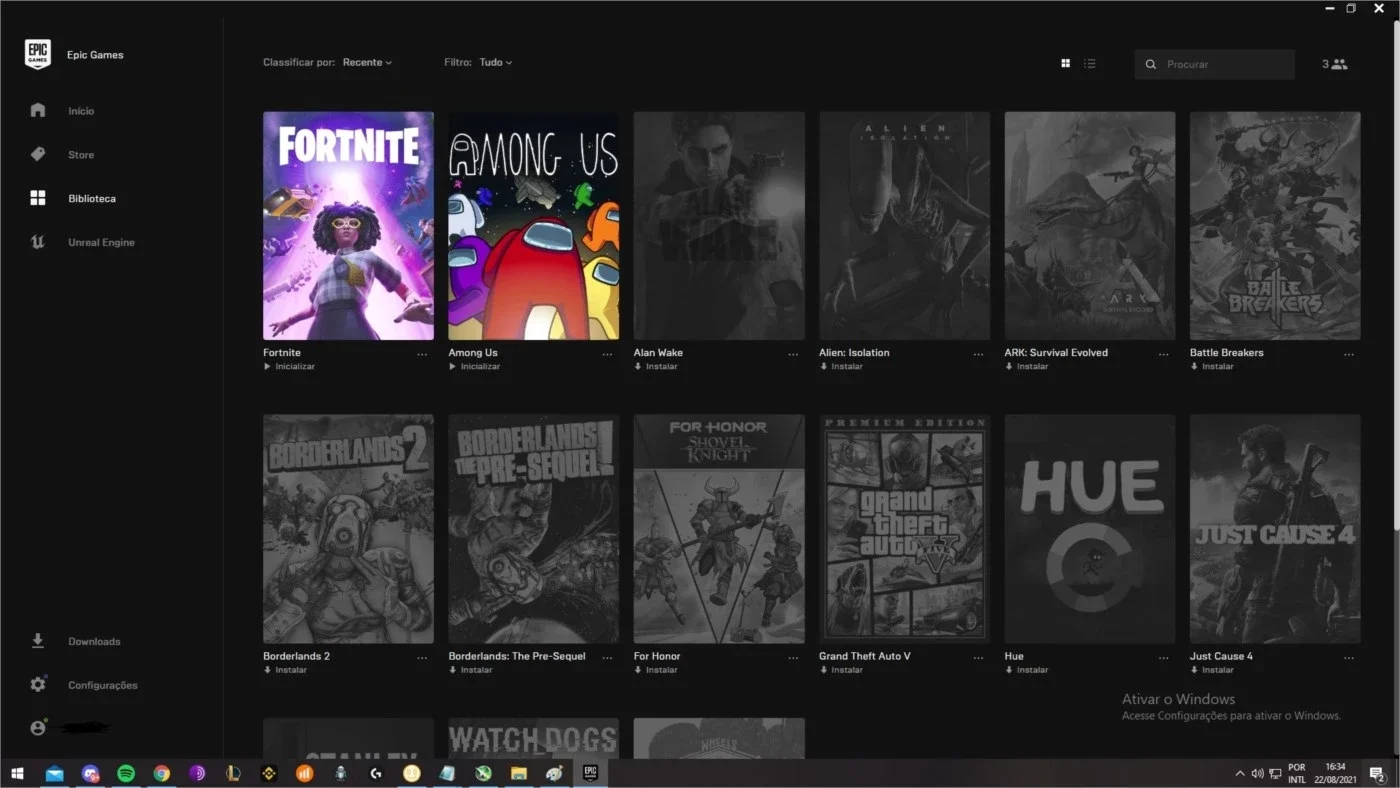Click the user account profile icon

(x=38, y=728)
